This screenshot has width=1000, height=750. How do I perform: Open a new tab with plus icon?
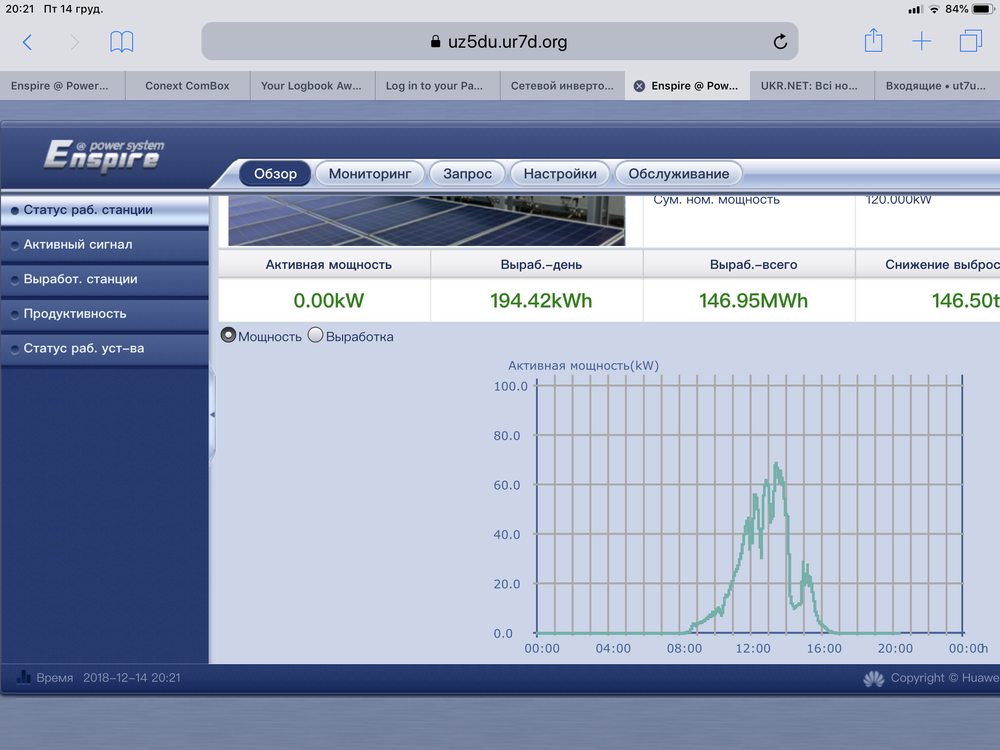tap(921, 42)
